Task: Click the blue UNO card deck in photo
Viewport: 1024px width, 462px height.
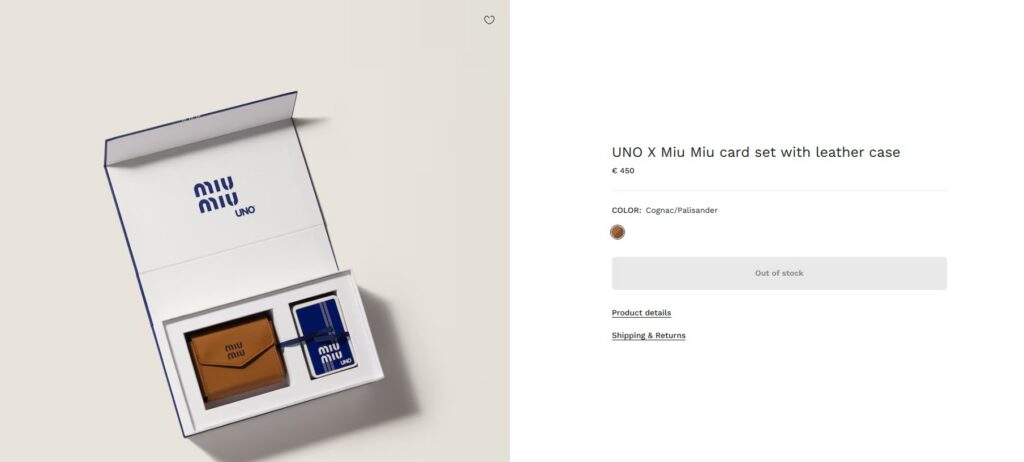Action: coord(325,336)
